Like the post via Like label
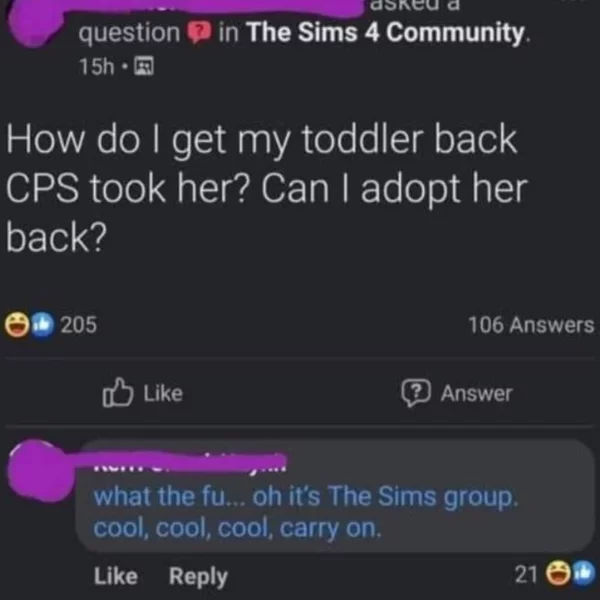This screenshot has height=600, width=600. tap(163, 393)
